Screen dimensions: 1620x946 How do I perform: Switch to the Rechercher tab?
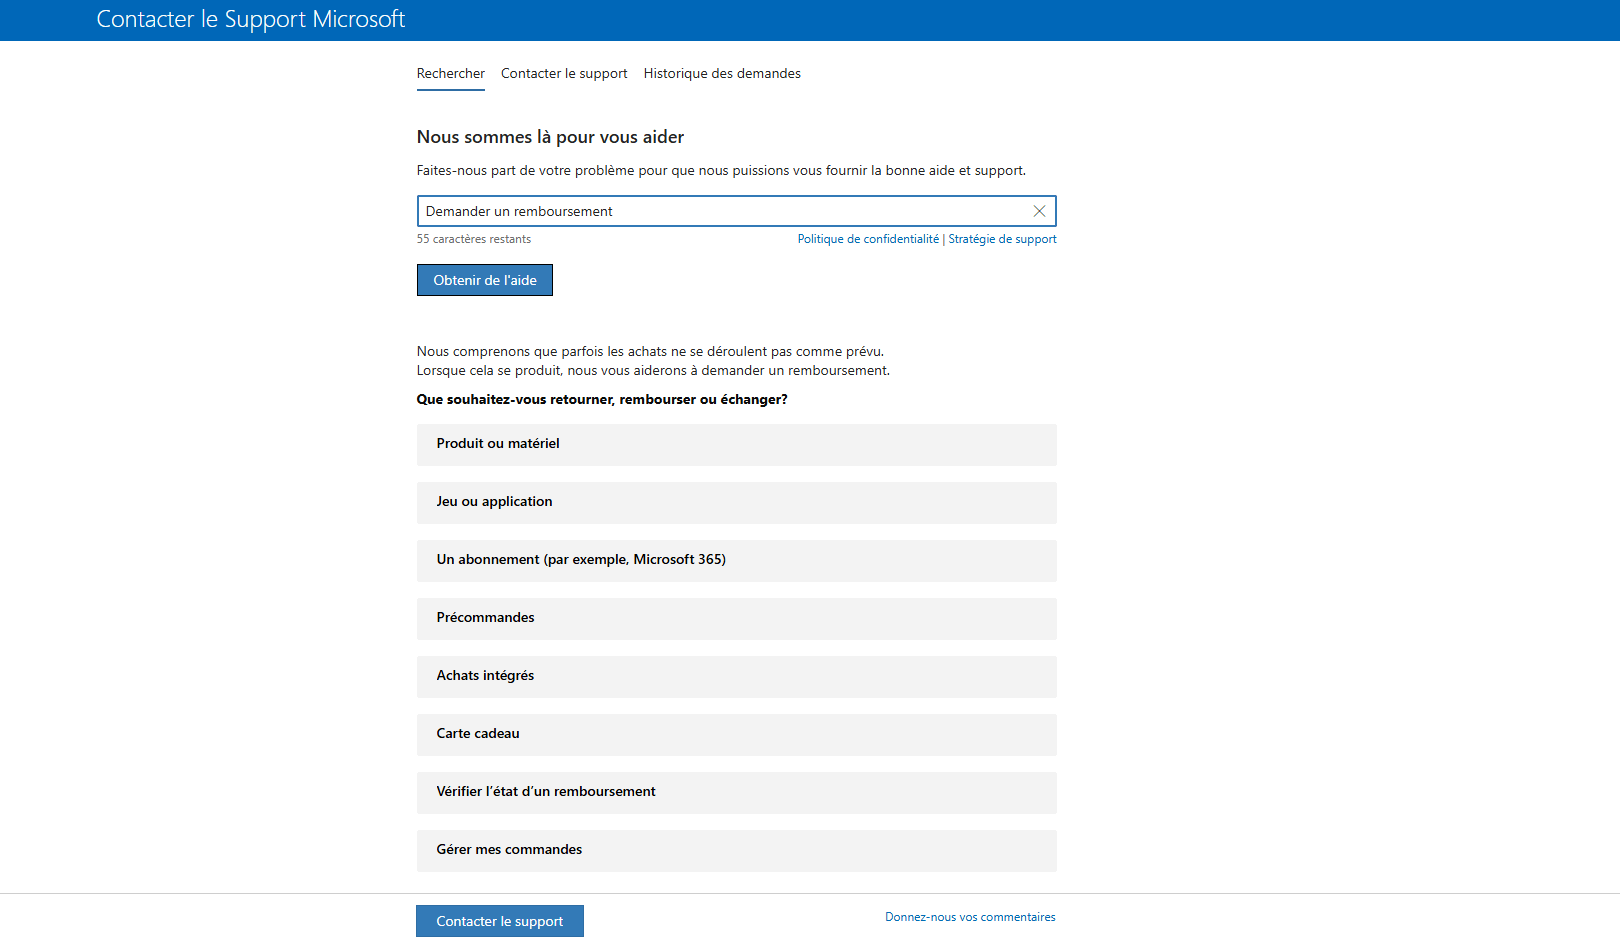[451, 74]
